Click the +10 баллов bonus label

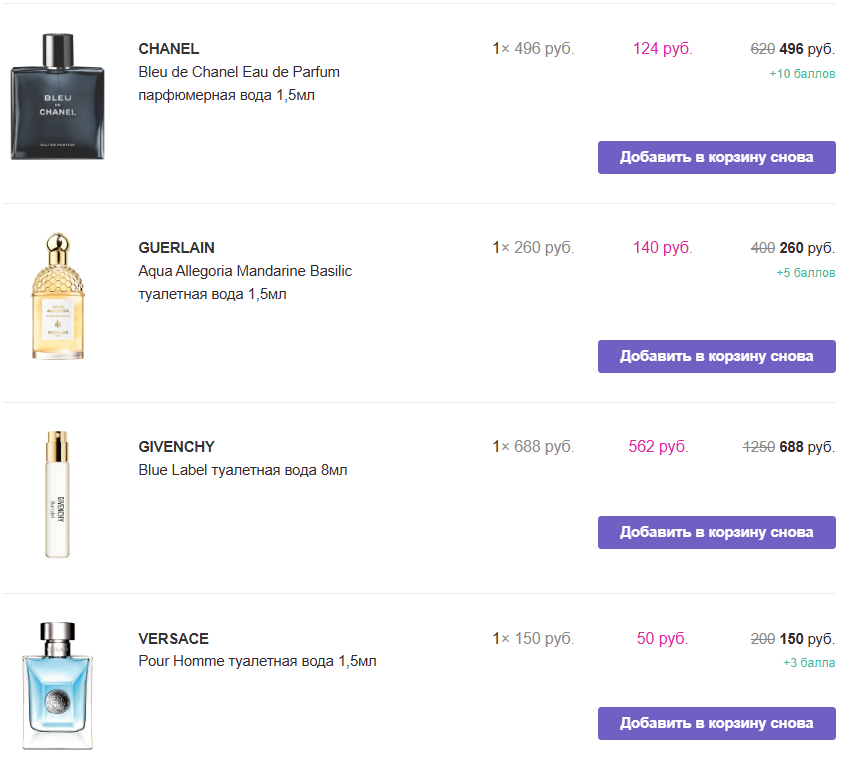click(802, 74)
